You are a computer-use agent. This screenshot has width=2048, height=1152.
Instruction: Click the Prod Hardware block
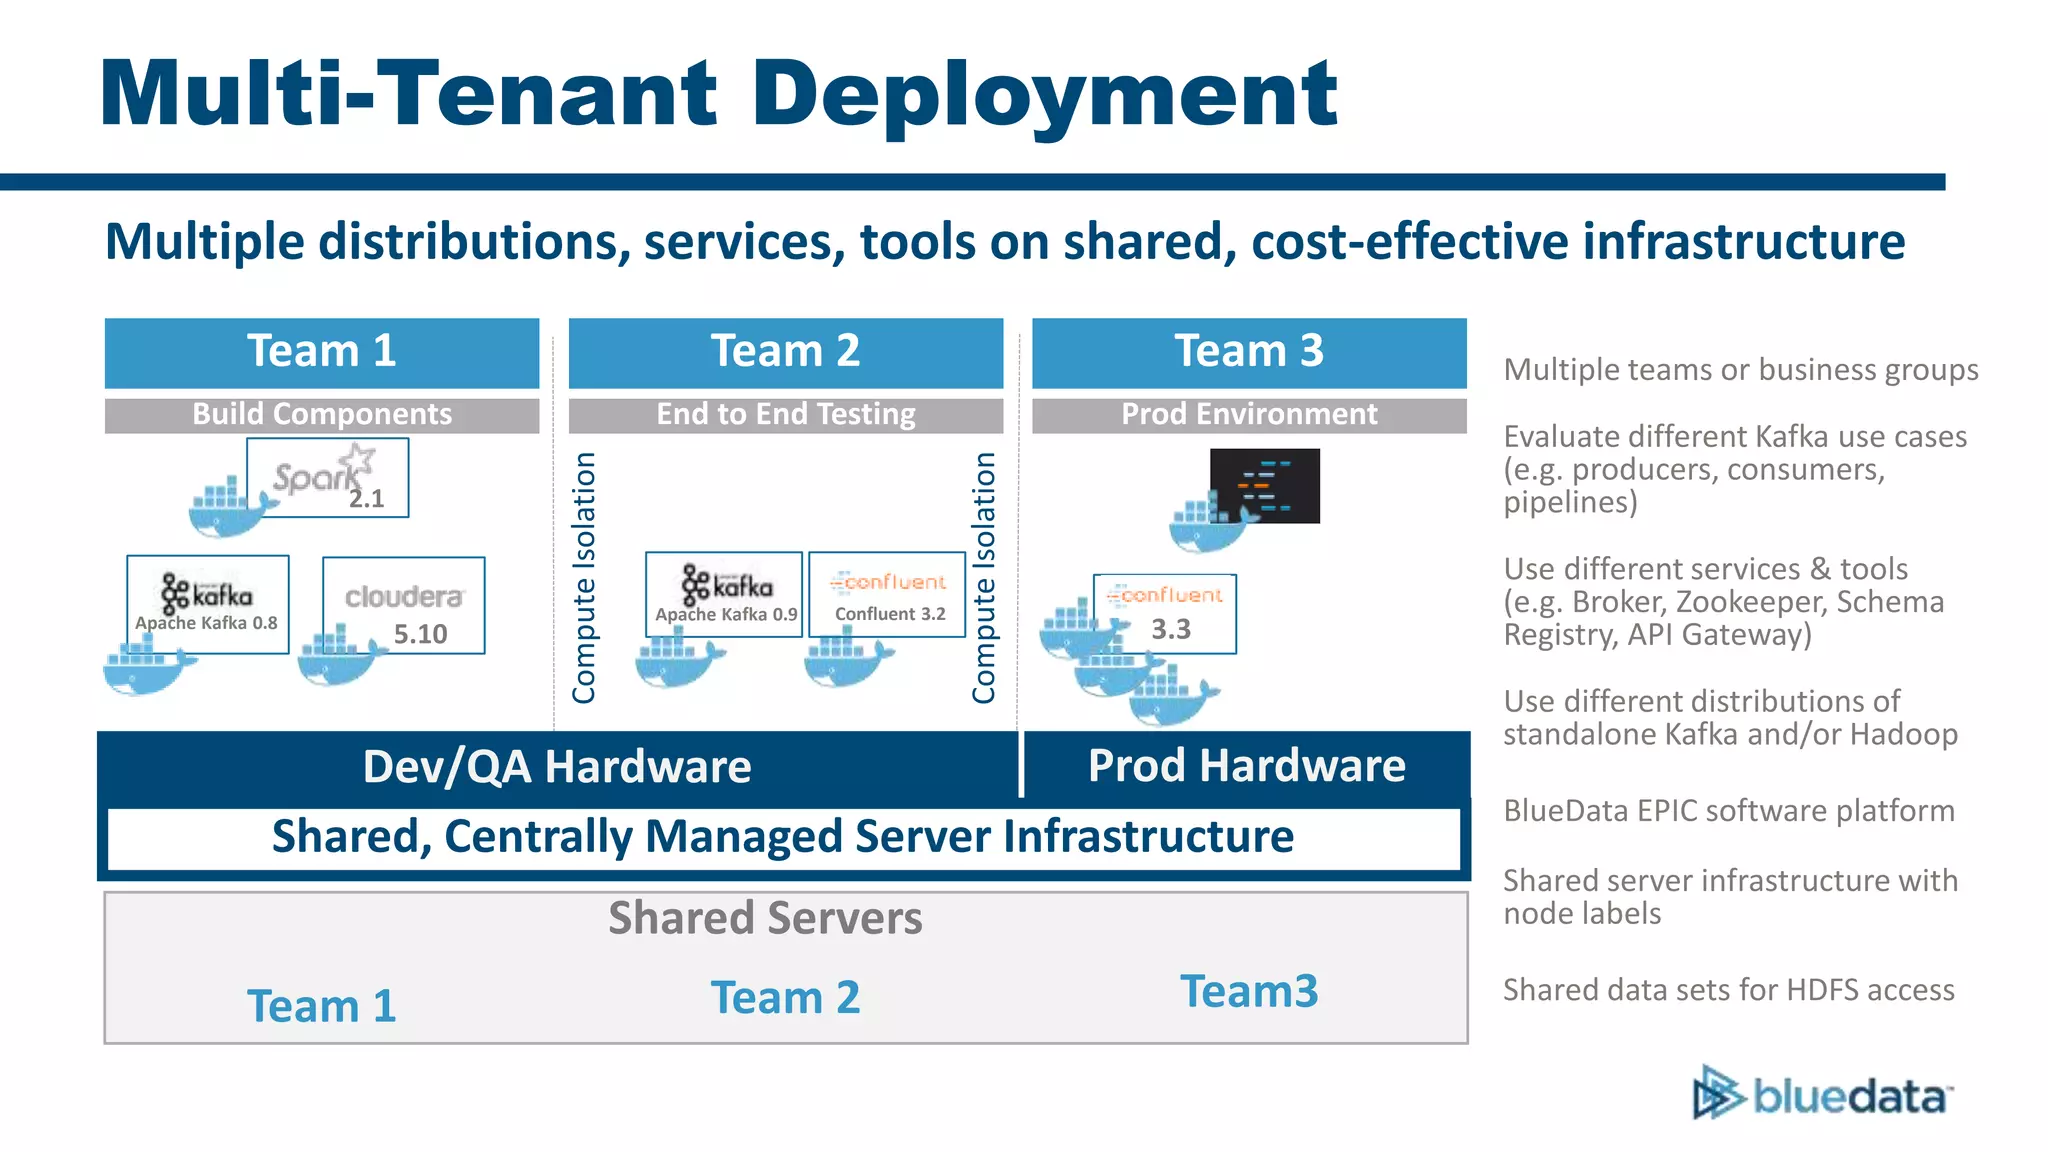pos(1247,766)
